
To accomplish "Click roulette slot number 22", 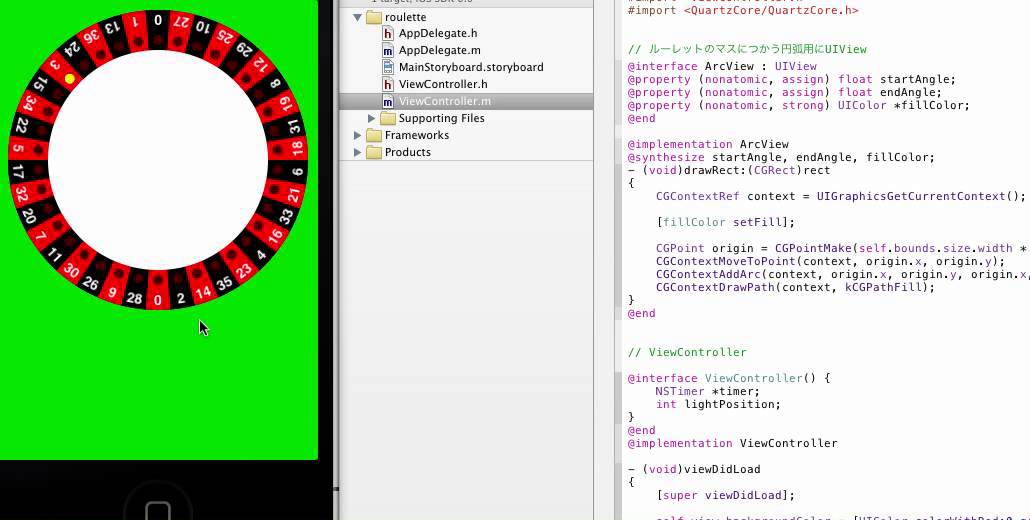I will [23, 125].
